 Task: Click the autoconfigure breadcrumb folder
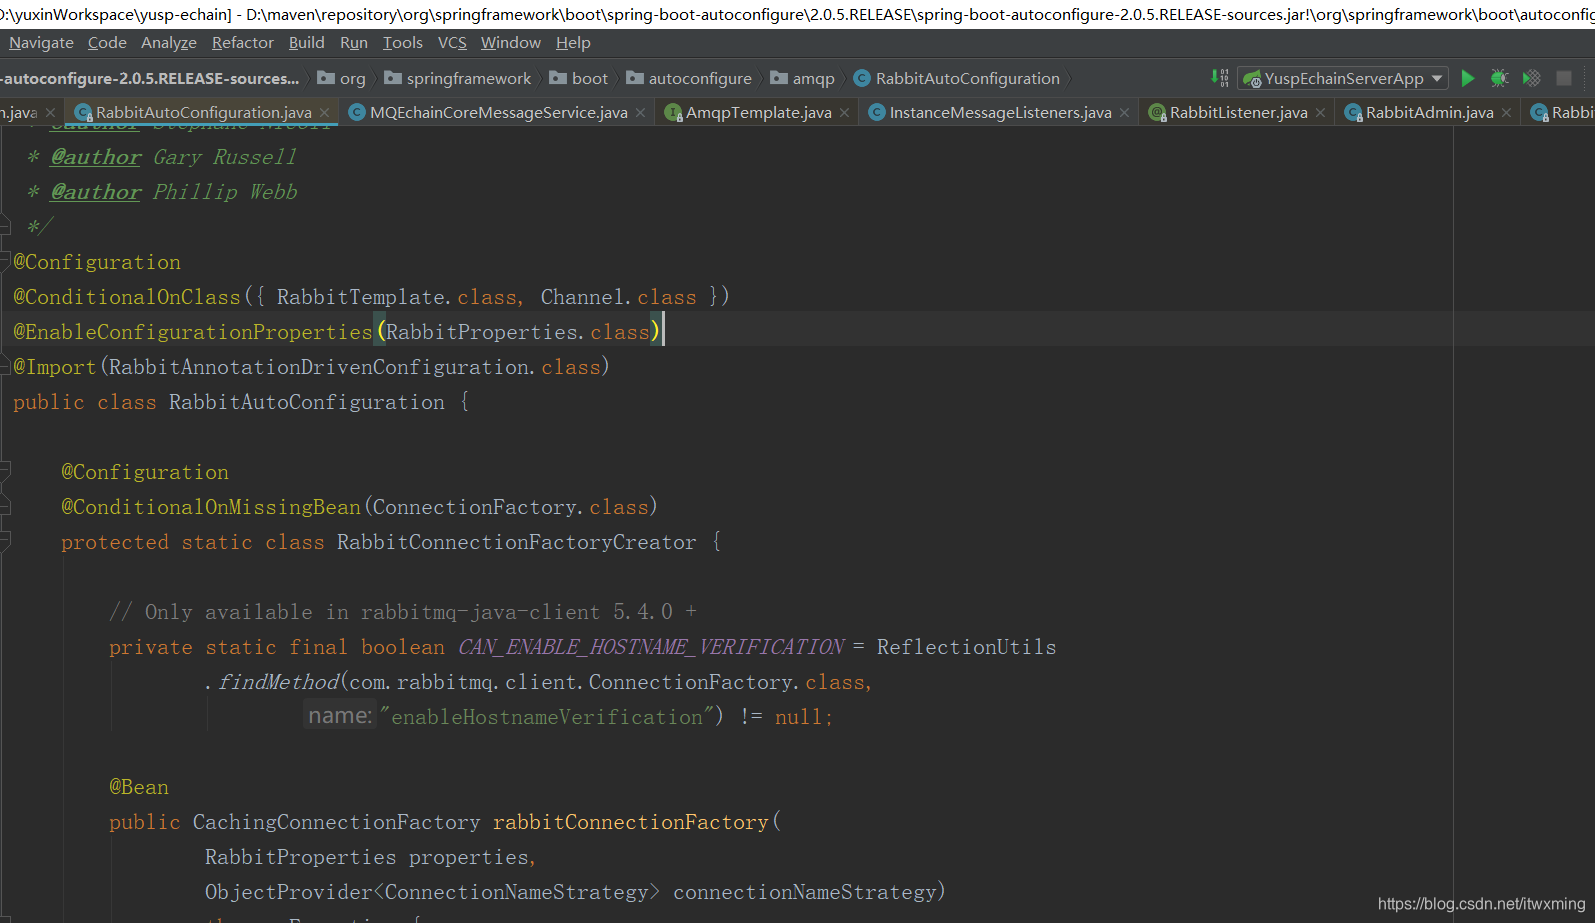(689, 78)
